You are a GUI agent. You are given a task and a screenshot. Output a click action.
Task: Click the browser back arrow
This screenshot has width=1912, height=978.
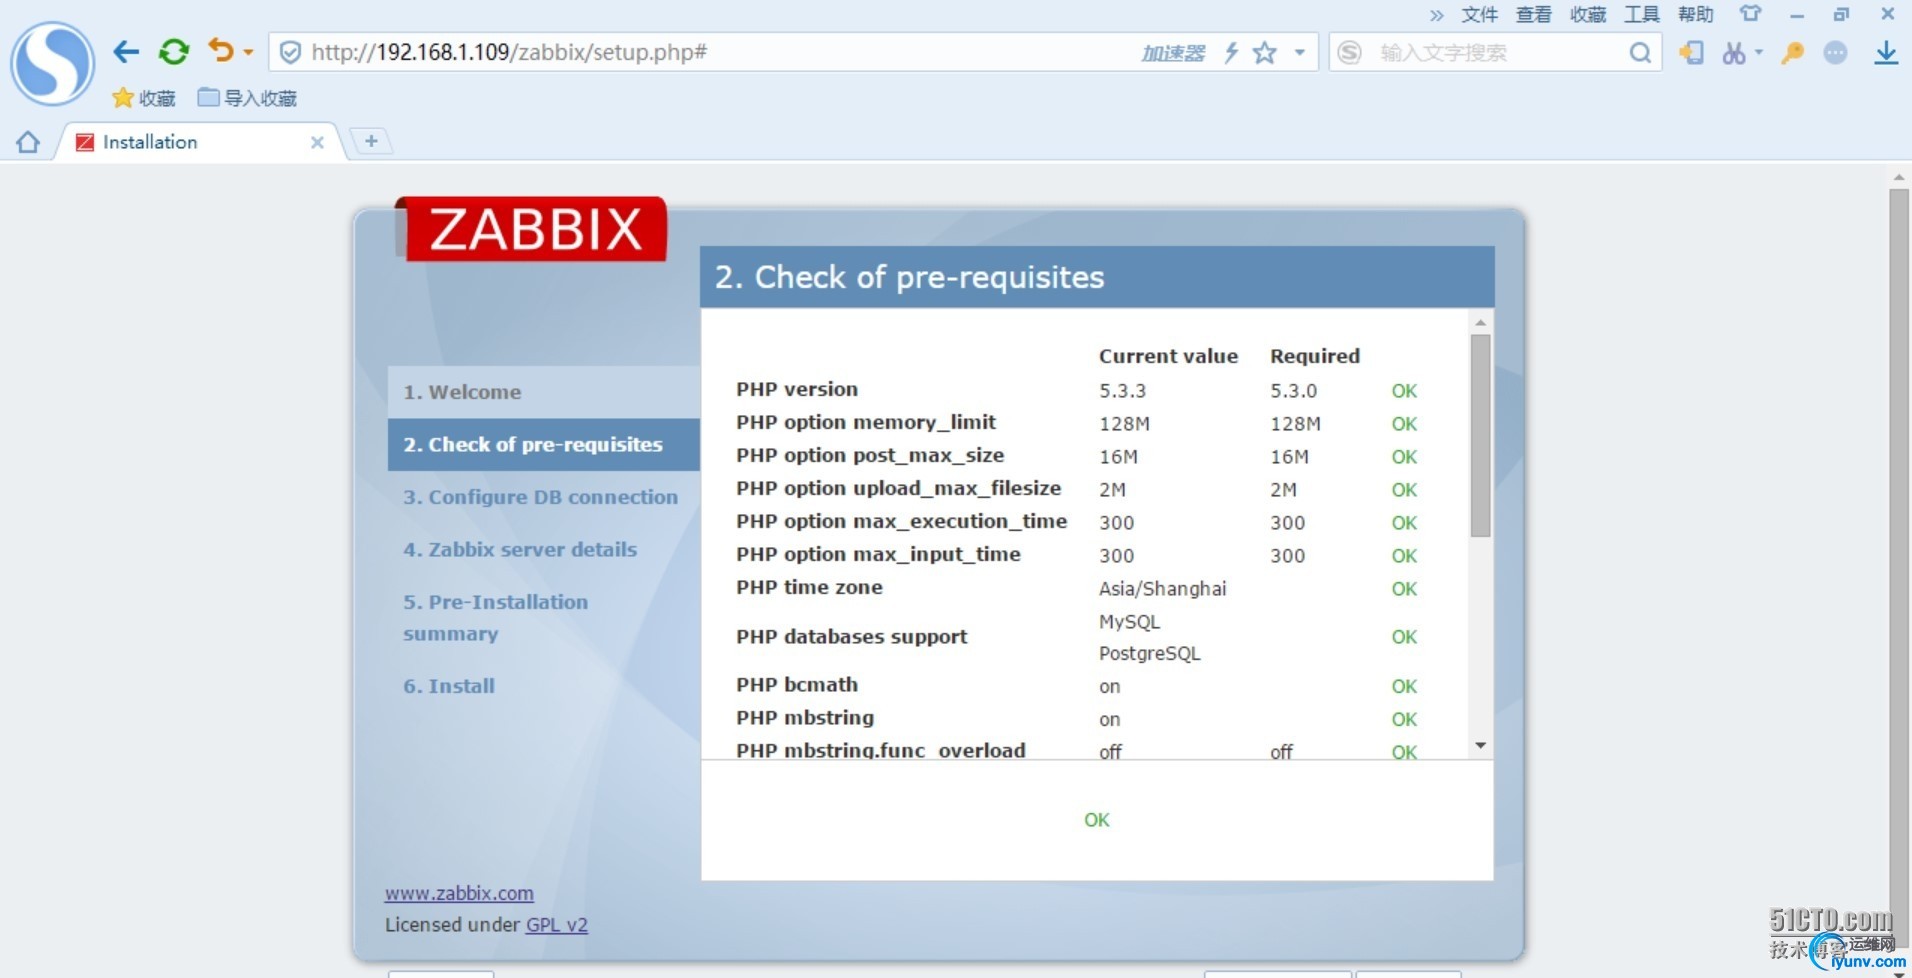pyautogui.click(x=126, y=52)
